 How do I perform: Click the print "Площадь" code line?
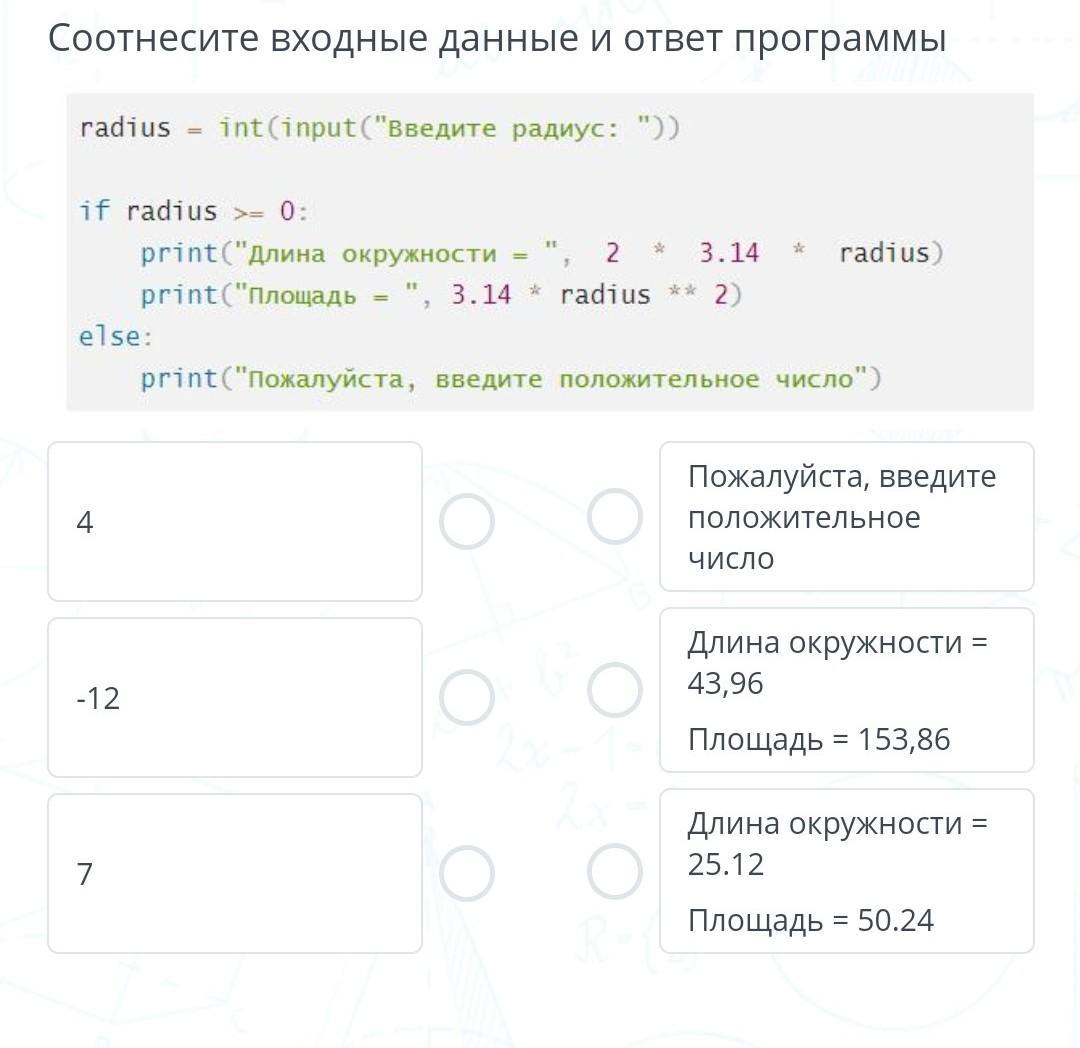(x=441, y=295)
